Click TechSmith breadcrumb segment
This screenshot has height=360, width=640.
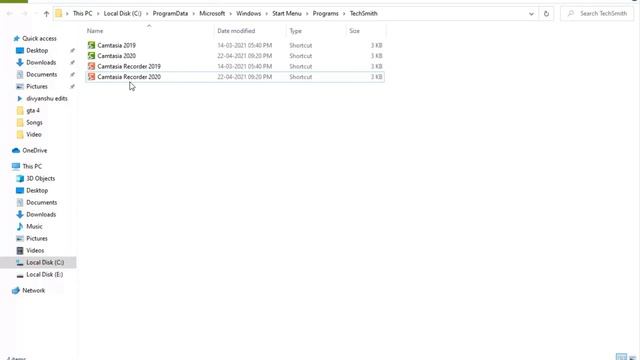(363, 13)
